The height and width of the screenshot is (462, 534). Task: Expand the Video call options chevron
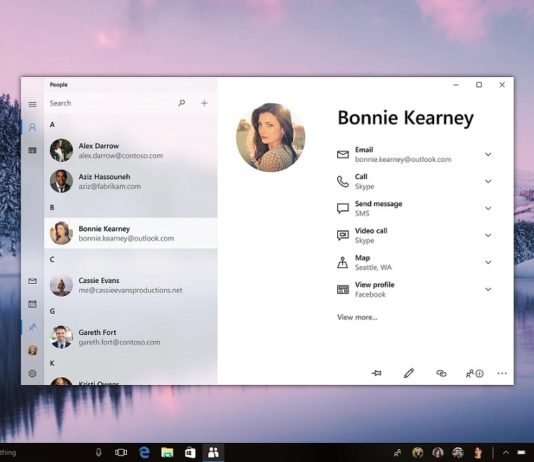pyautogui.click(x=488, y=235)
